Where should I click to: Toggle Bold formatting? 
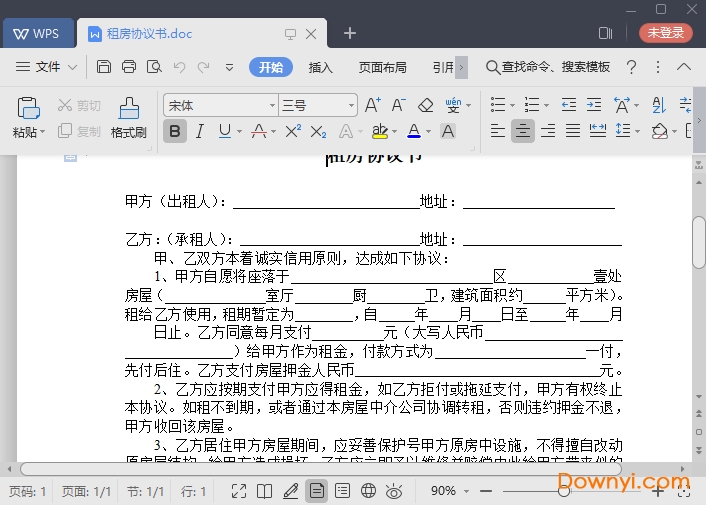point(175,131)
